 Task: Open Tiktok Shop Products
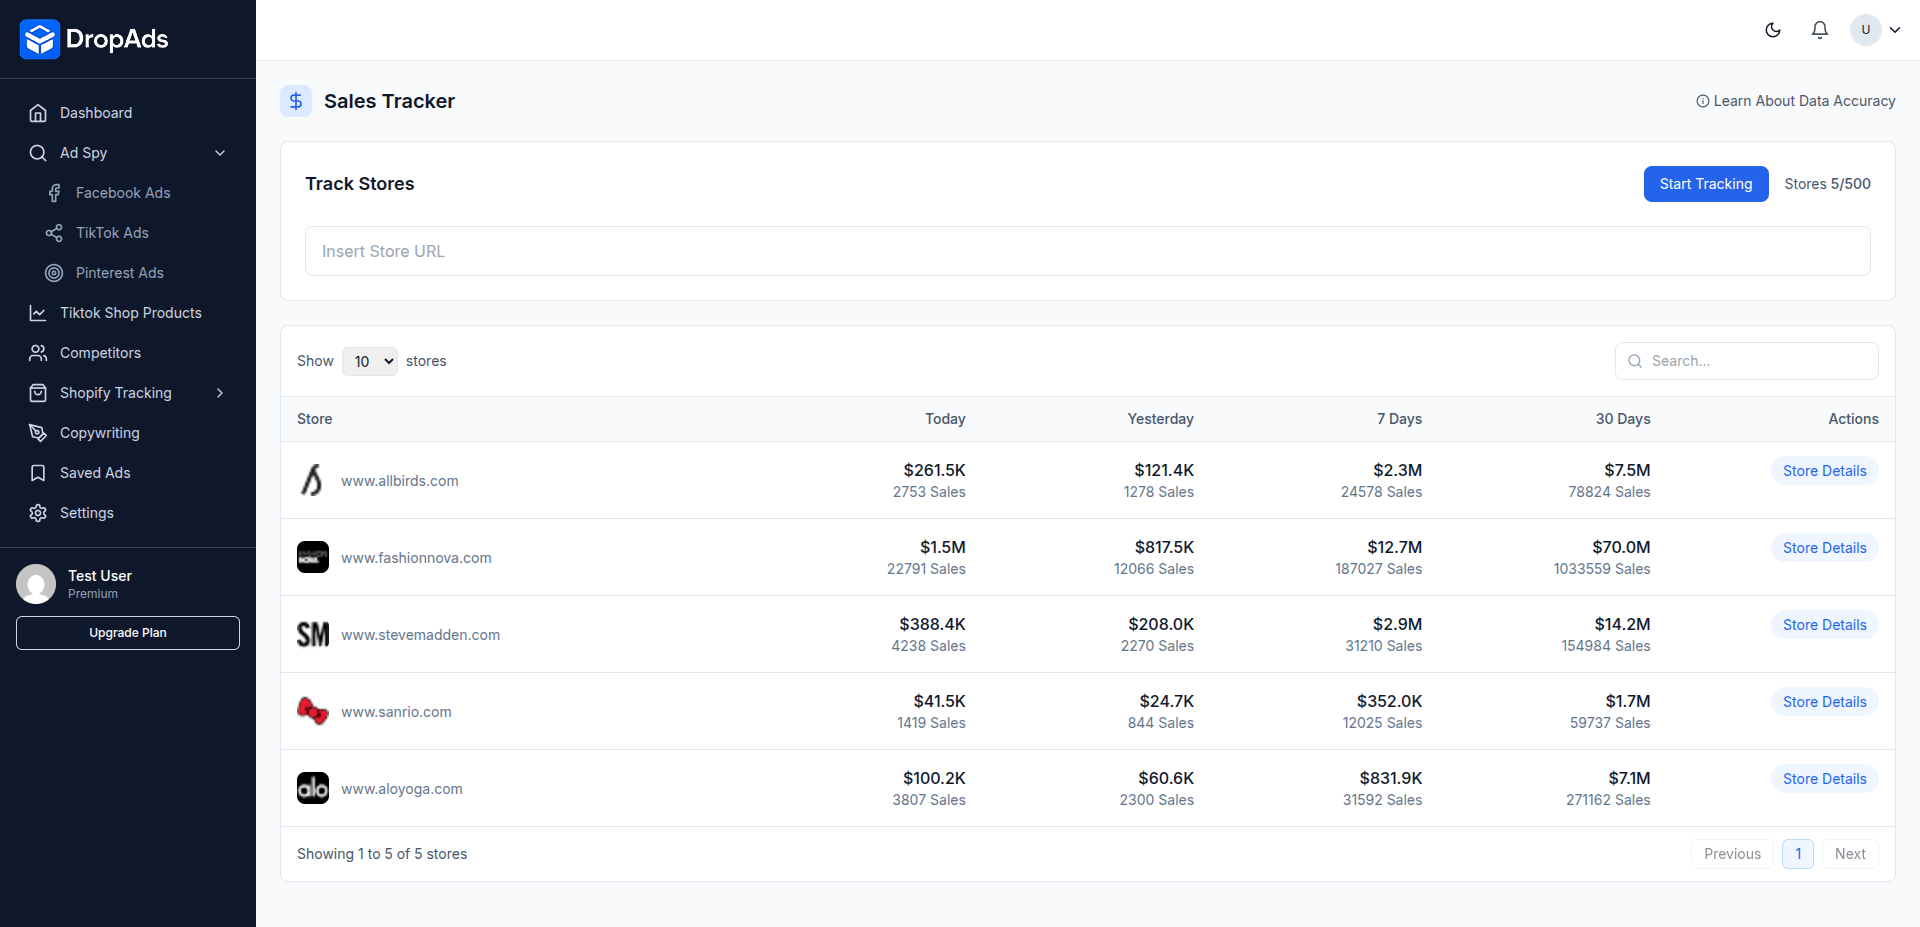click(131, 313)
